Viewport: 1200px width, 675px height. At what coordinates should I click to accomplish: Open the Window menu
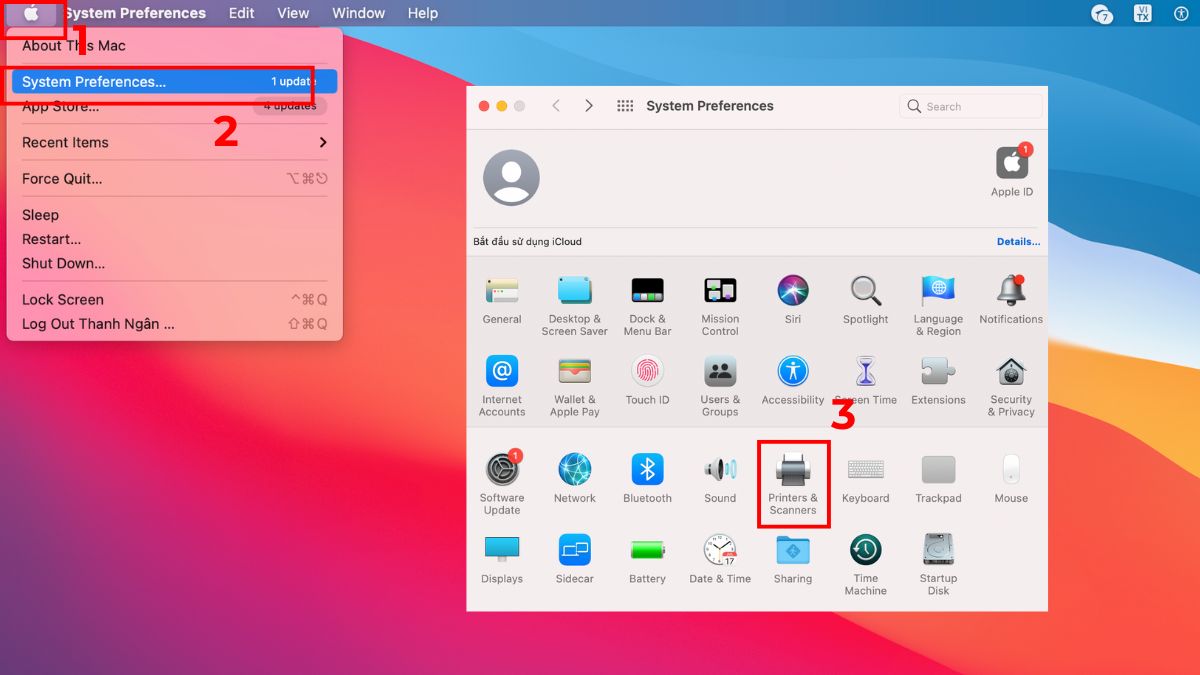(358, 13)
